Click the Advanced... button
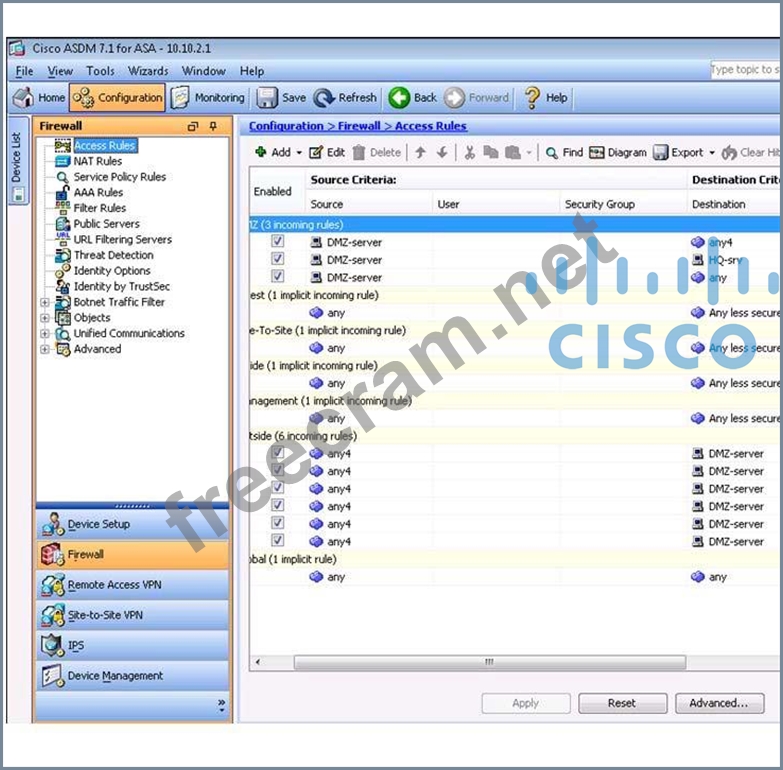Screen dimensions: 783x770 click(x=718, y=703)
